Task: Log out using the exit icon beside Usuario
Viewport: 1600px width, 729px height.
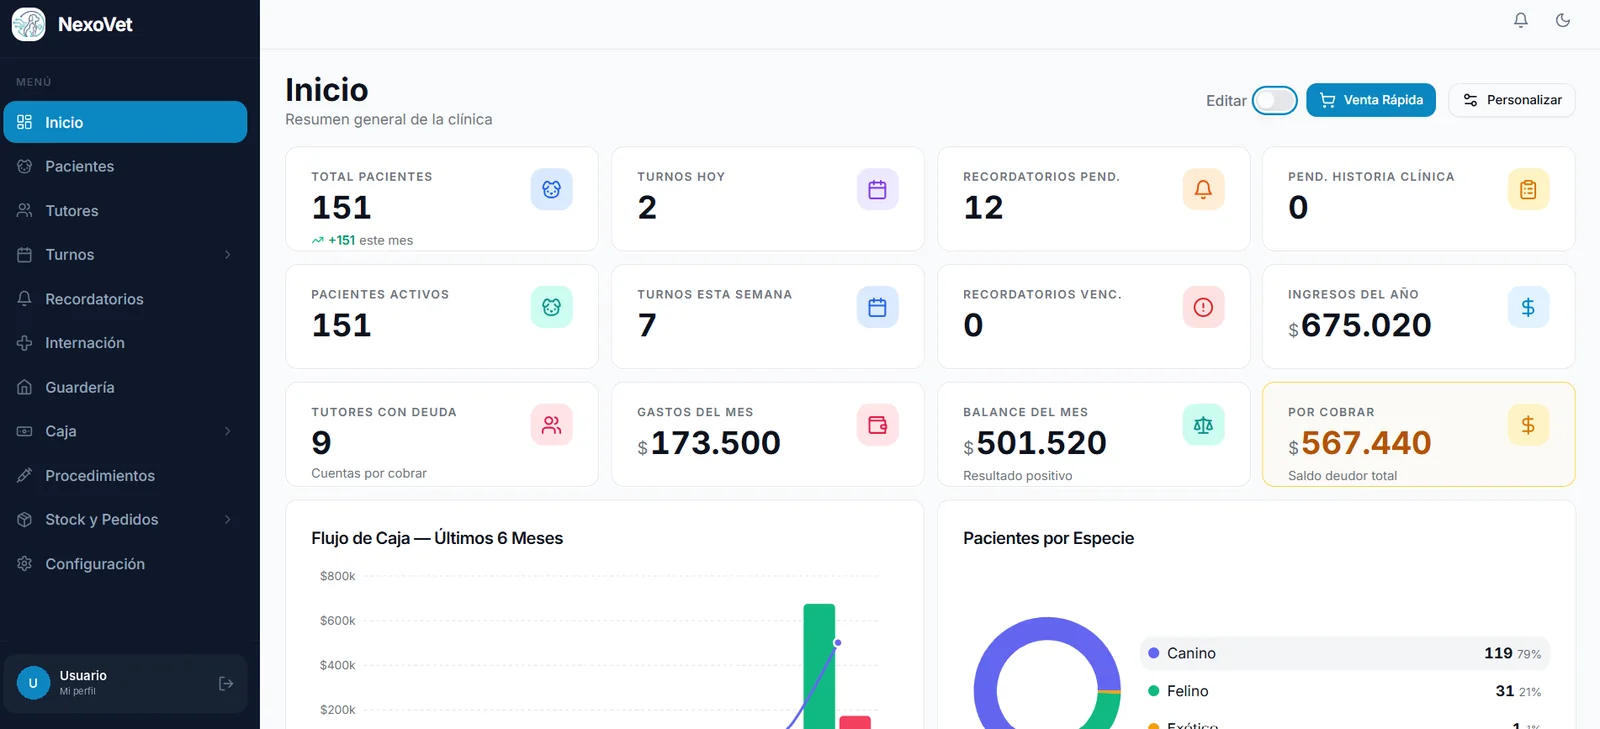Action: tap(226, 683)
